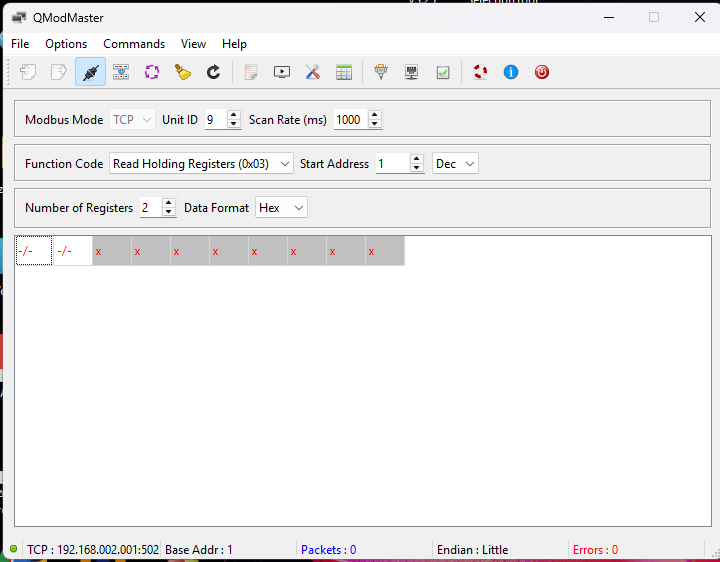This screenshot has width=720, height=562.
Task: Open the View menu
Action: coord(193,44)
